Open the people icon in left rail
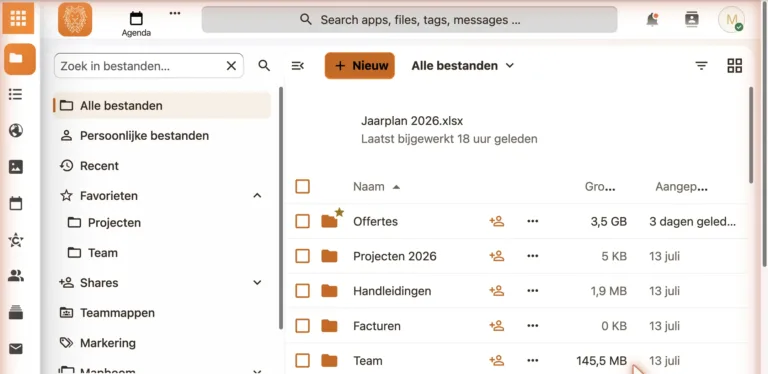The image size is (768, 374). click(16, 276)
